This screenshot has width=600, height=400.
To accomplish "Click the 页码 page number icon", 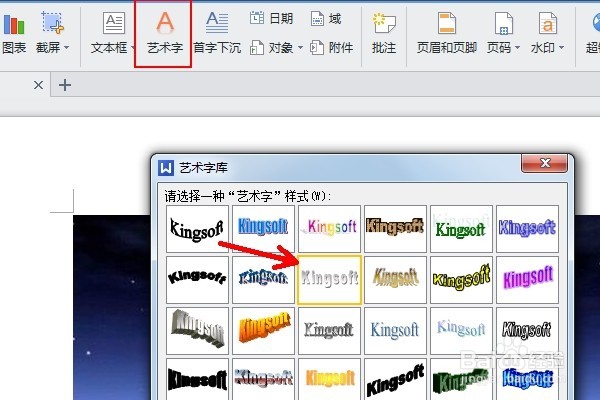I will coord(503,23).
